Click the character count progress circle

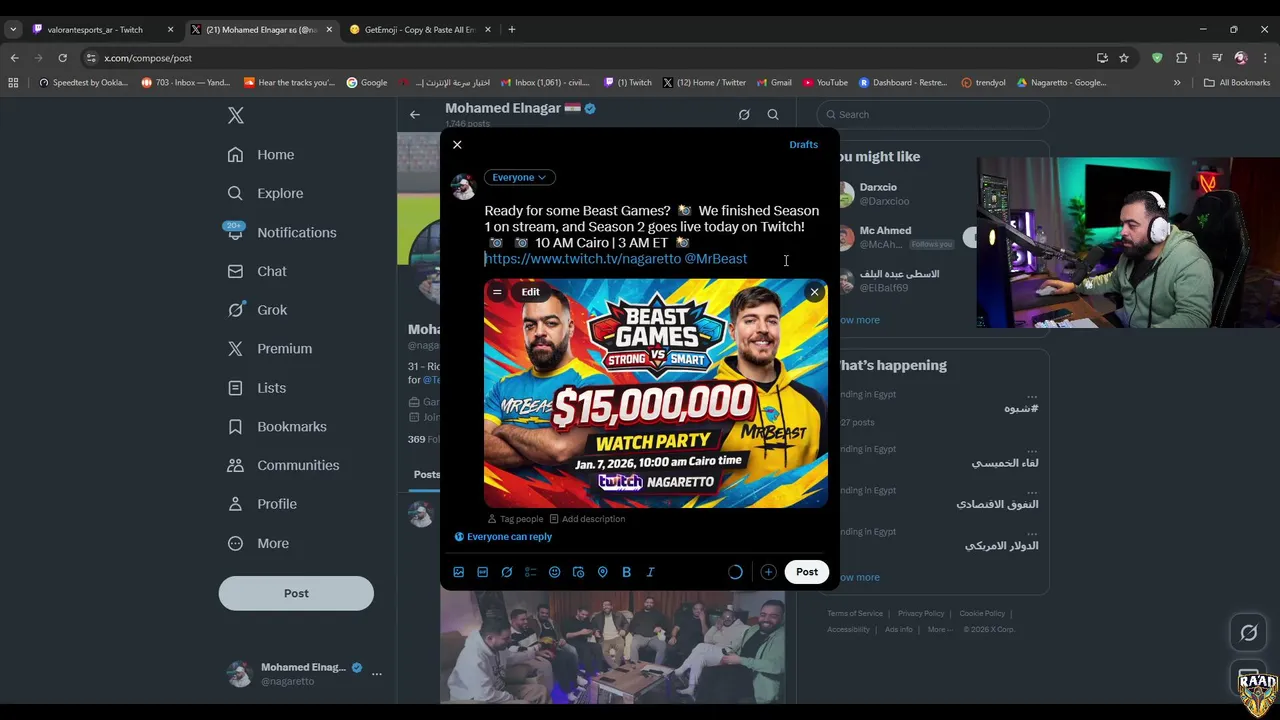pos(735,572)
